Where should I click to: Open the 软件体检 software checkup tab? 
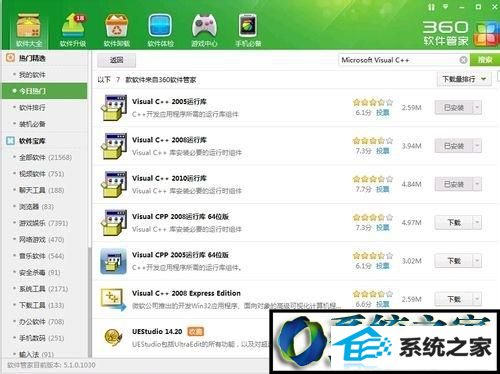point(160,30)
